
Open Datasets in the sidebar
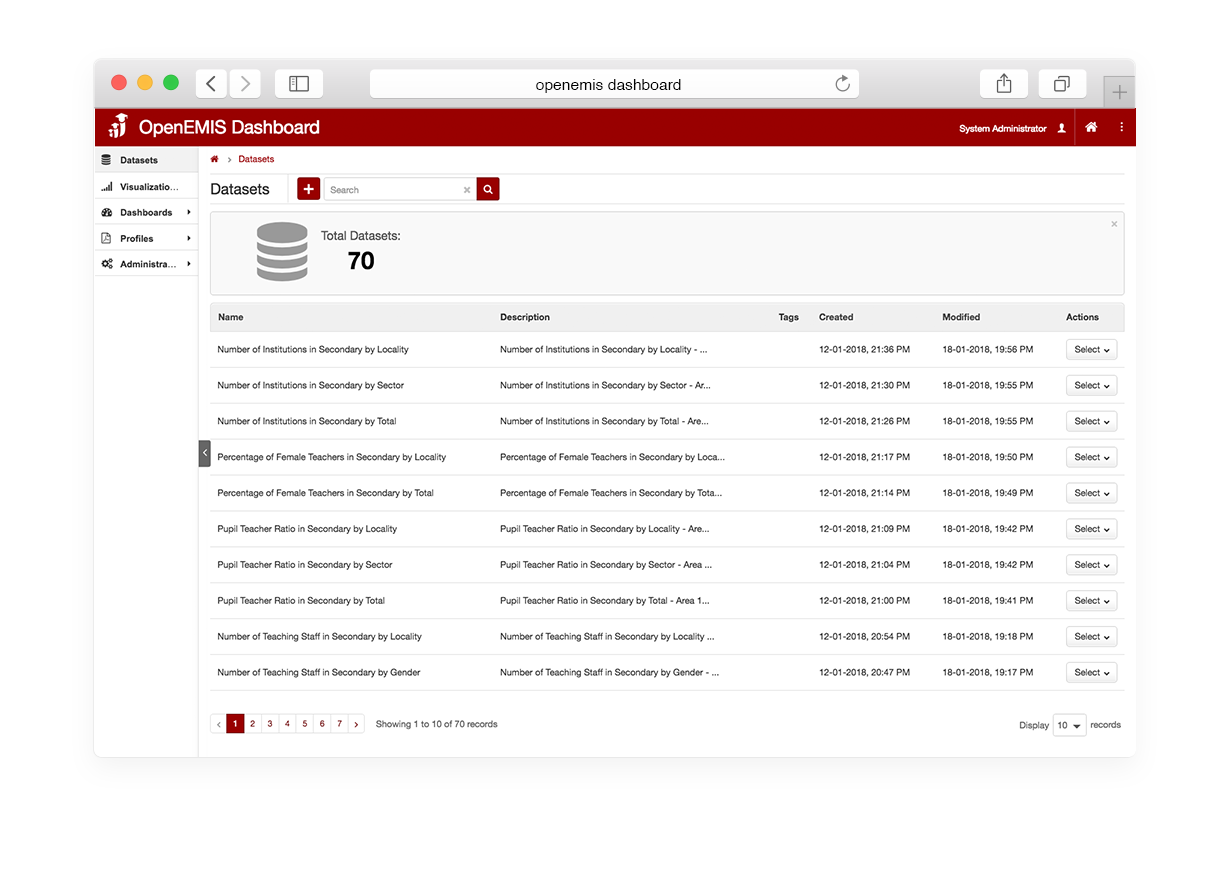(147, 160)
